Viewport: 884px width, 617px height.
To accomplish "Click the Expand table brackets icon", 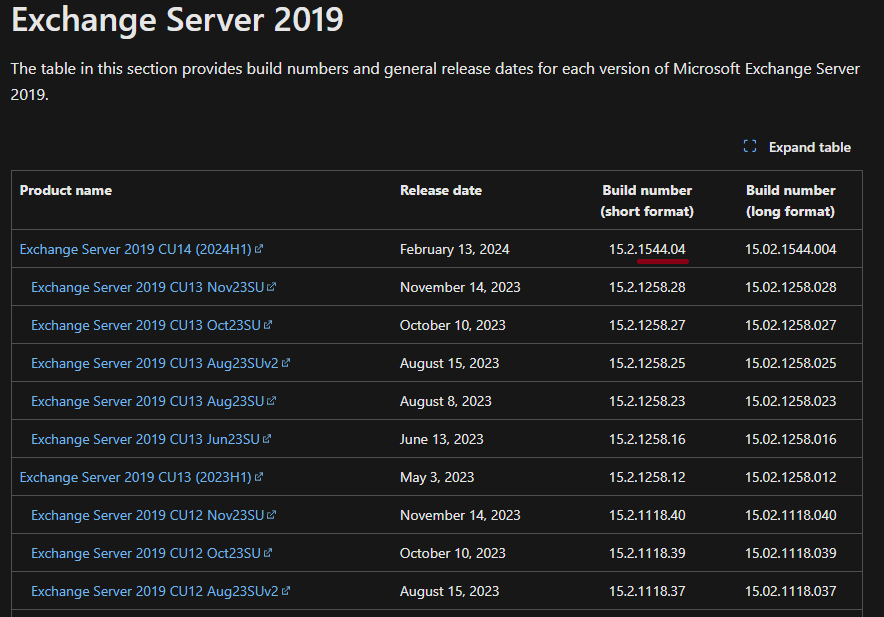I will click(750, 147).
